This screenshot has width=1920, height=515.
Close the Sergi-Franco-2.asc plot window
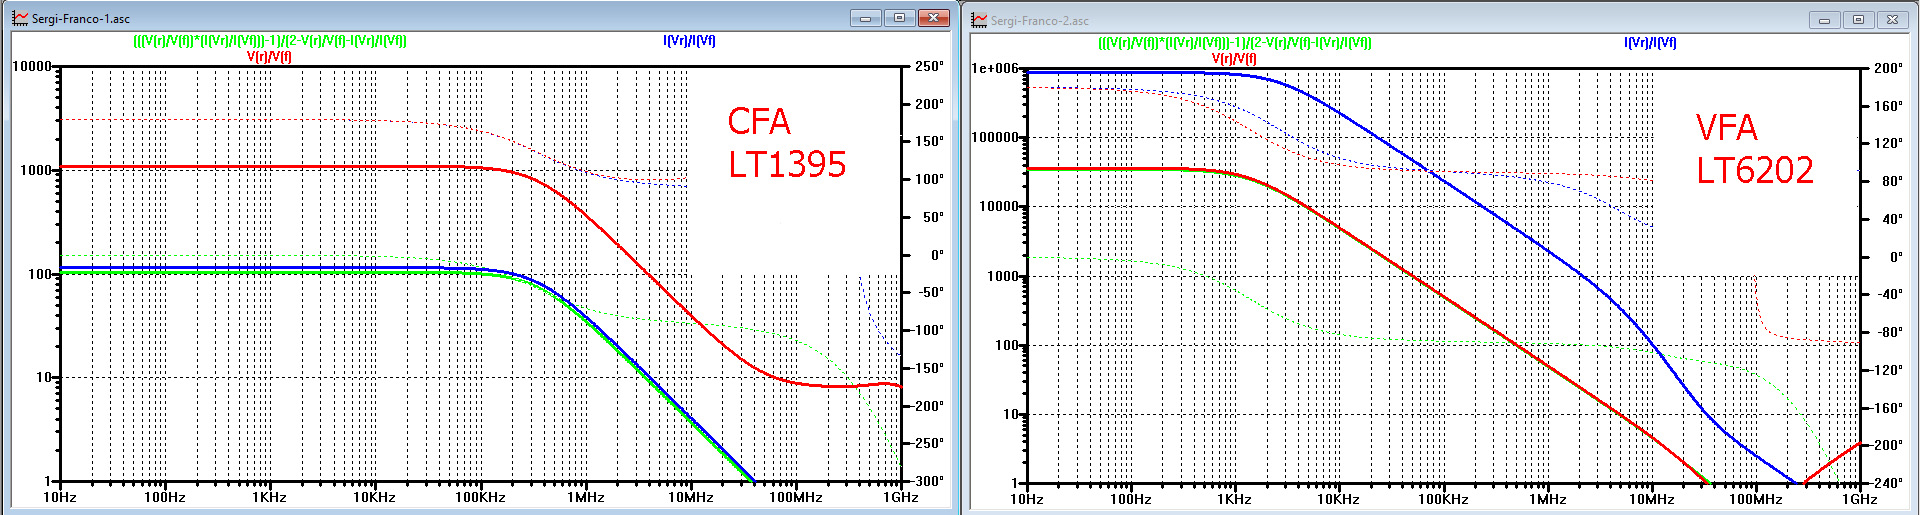(x=1892, y=20)
